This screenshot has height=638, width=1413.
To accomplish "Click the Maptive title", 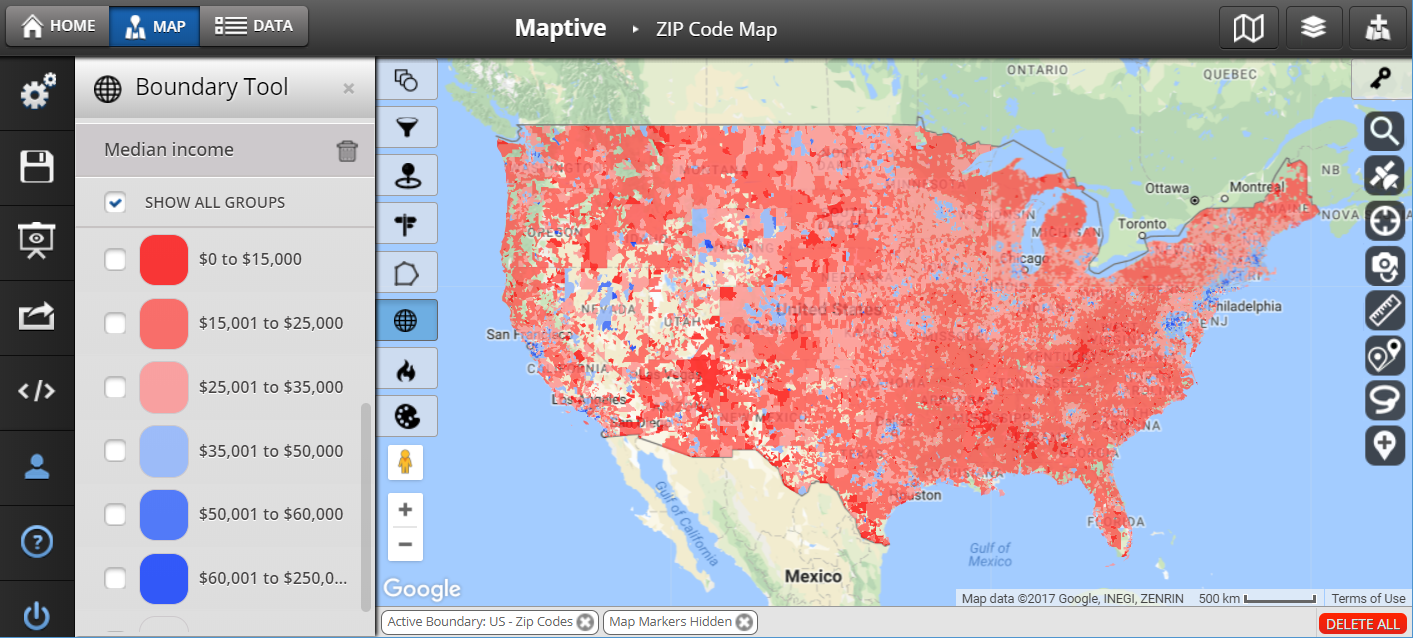I will (x=560, y=28).
